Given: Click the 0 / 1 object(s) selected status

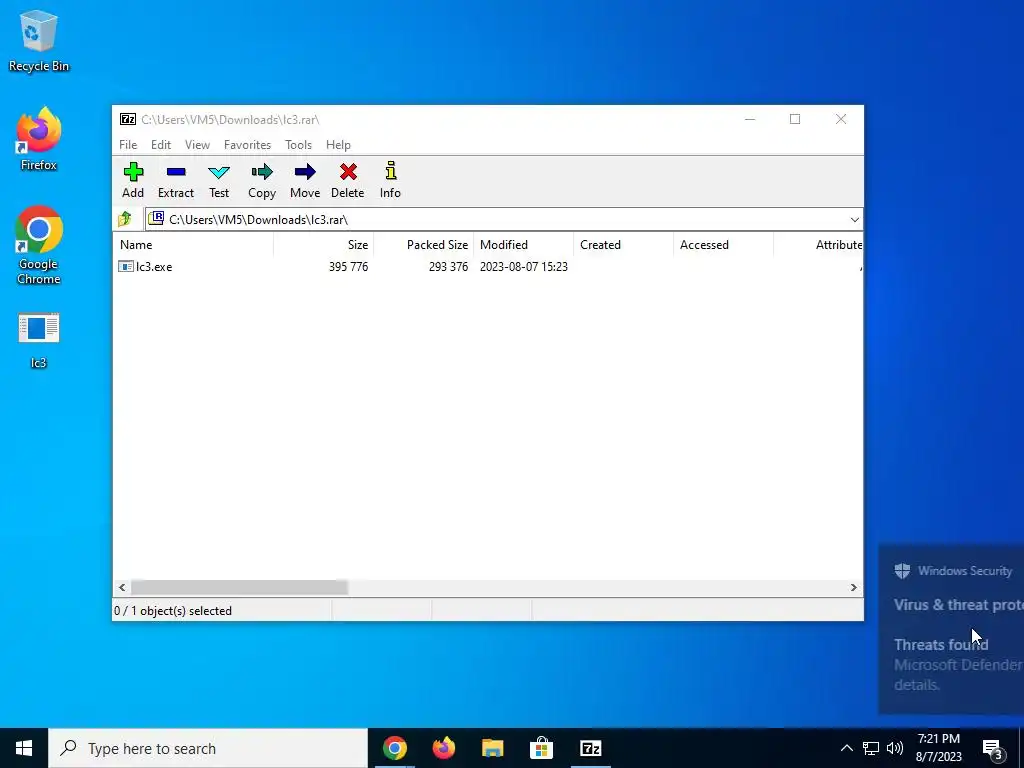Looking at the screenshot, I should (173, 611).
